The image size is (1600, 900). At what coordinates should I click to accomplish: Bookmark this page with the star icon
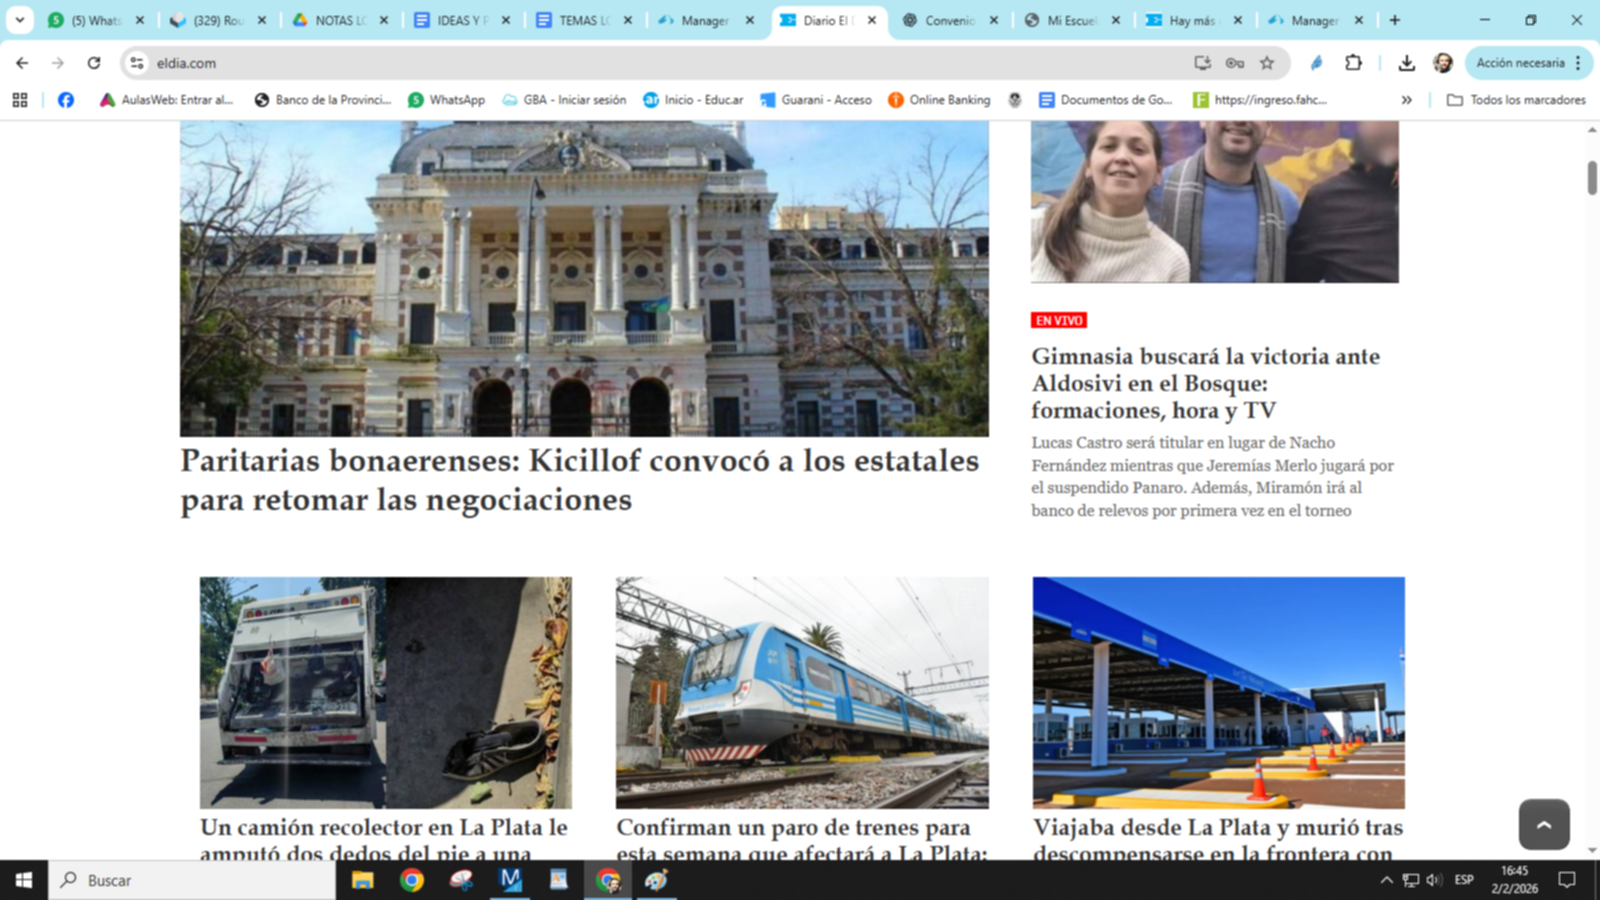pyautogui.click(x=1267, y=63)
